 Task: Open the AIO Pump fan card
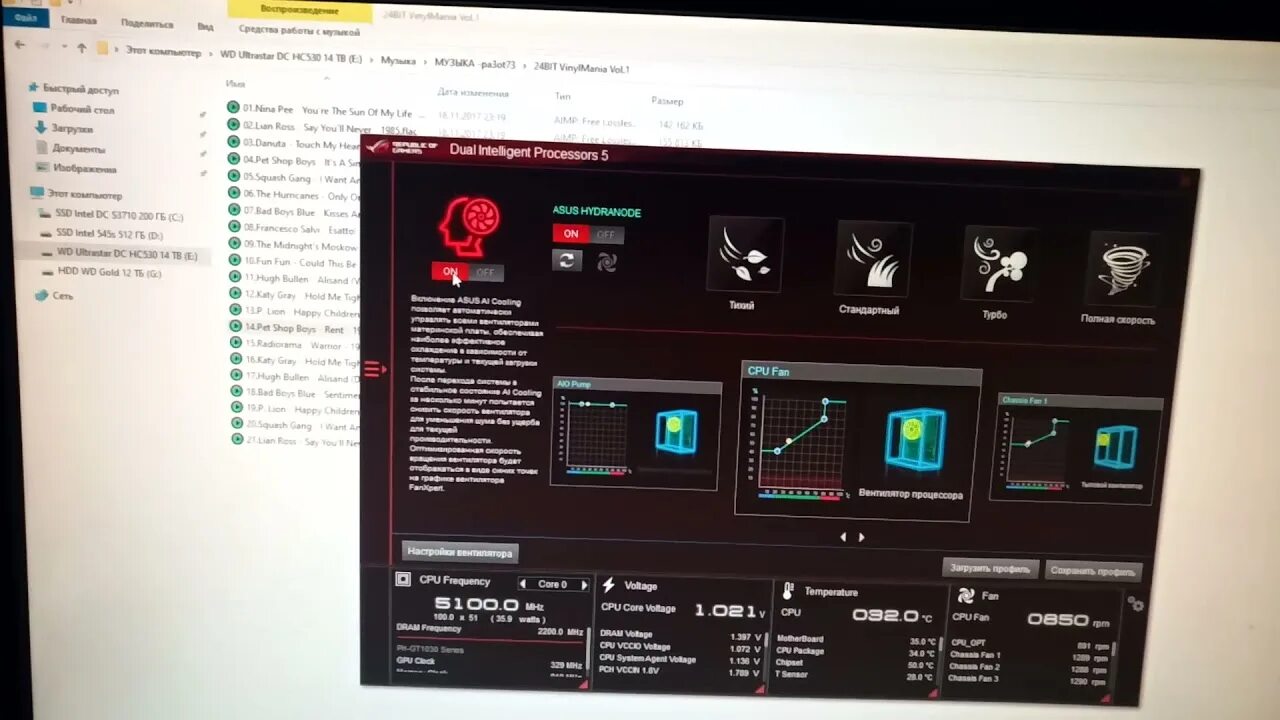tap(635, 434)
